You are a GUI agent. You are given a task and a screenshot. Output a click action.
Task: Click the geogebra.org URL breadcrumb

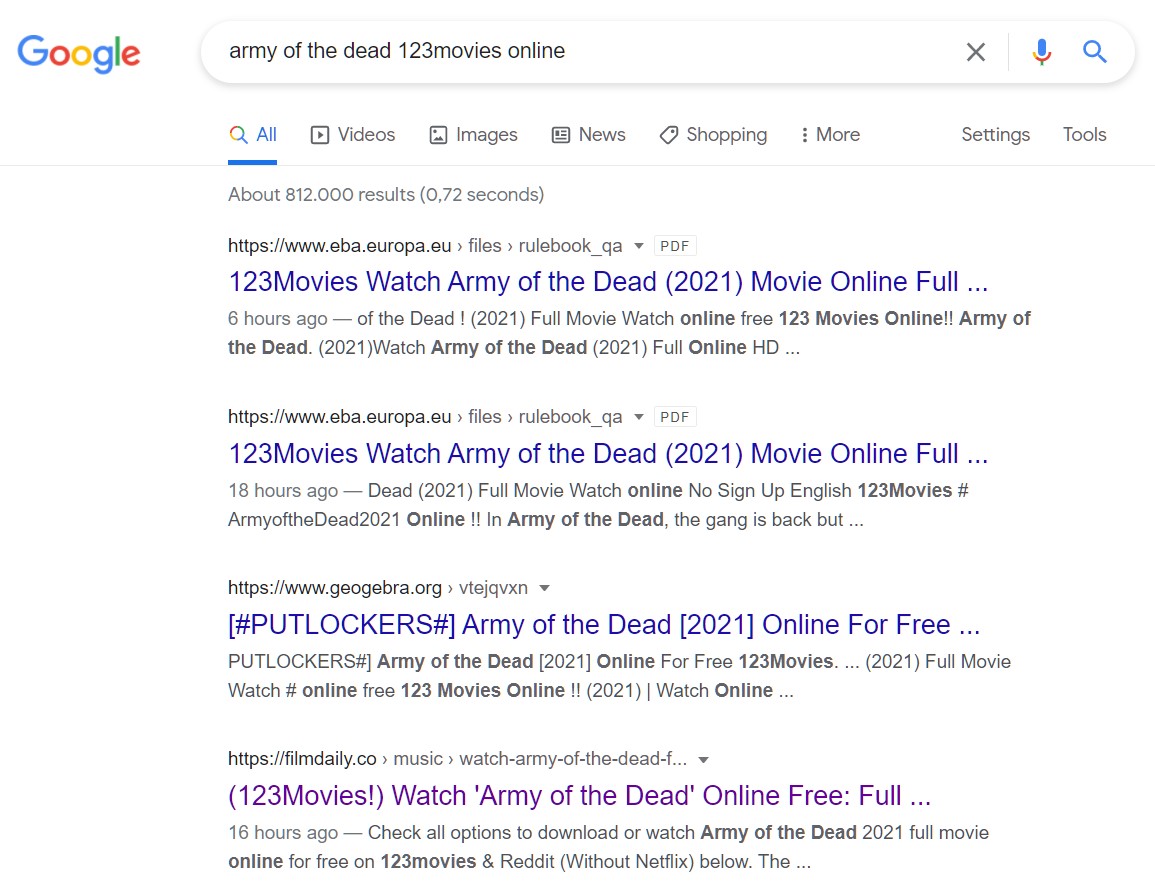(378, 588)
